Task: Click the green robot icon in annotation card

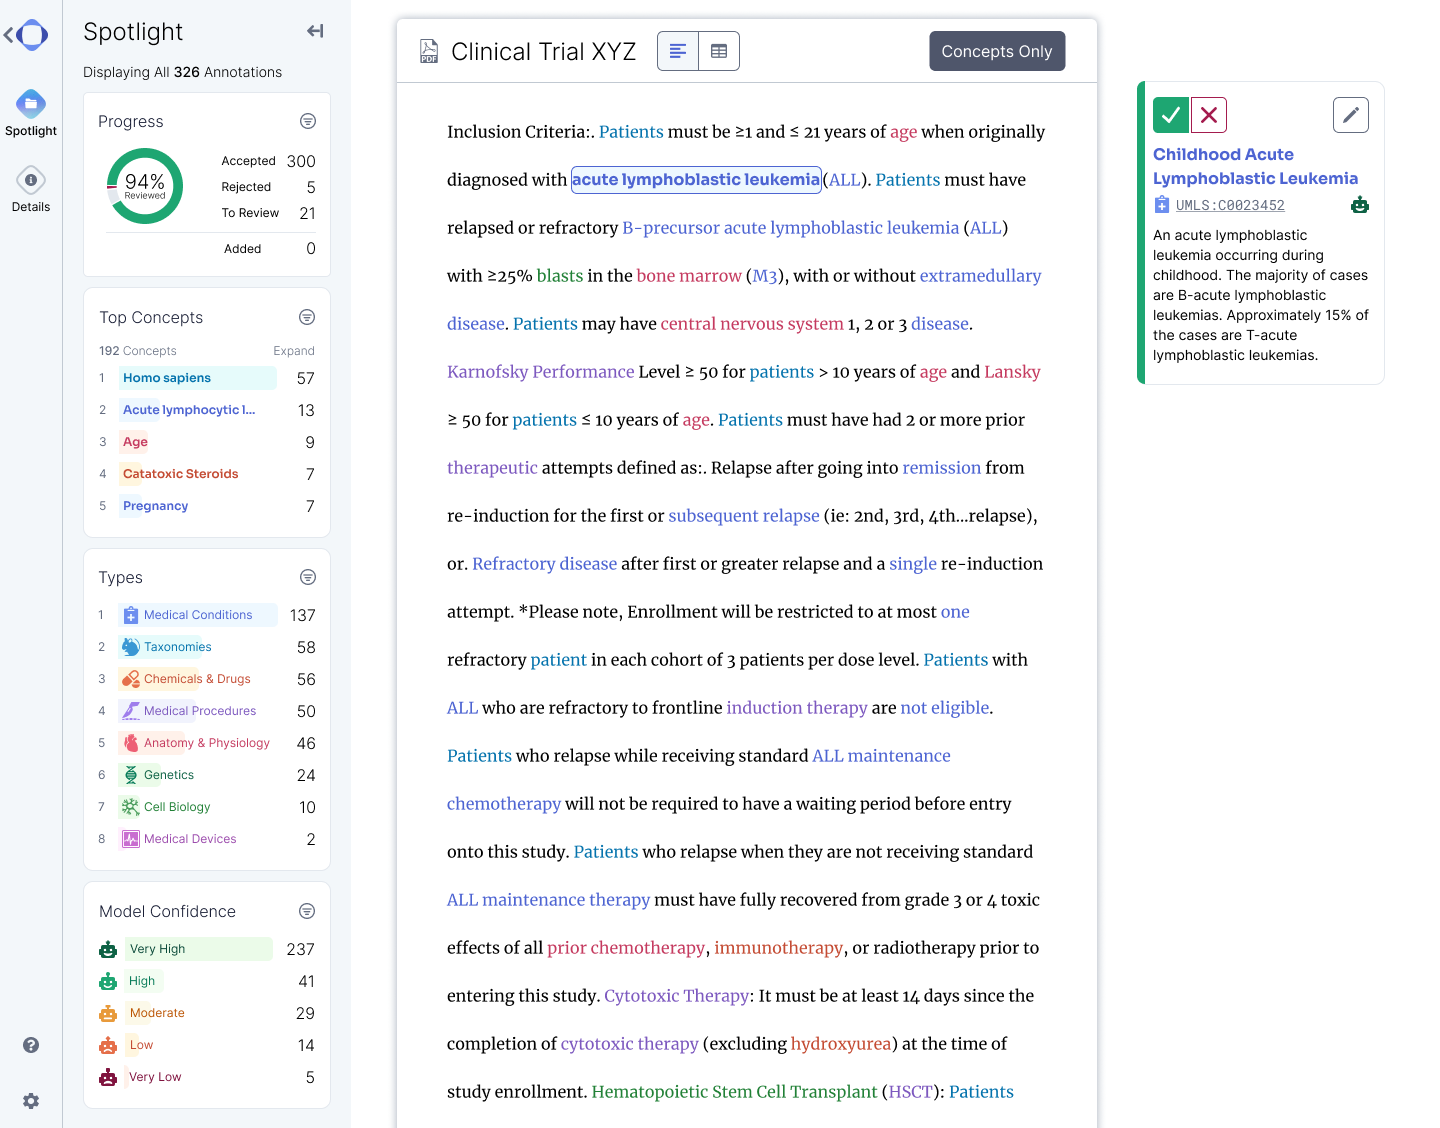Action: (x=1360, y=205)
